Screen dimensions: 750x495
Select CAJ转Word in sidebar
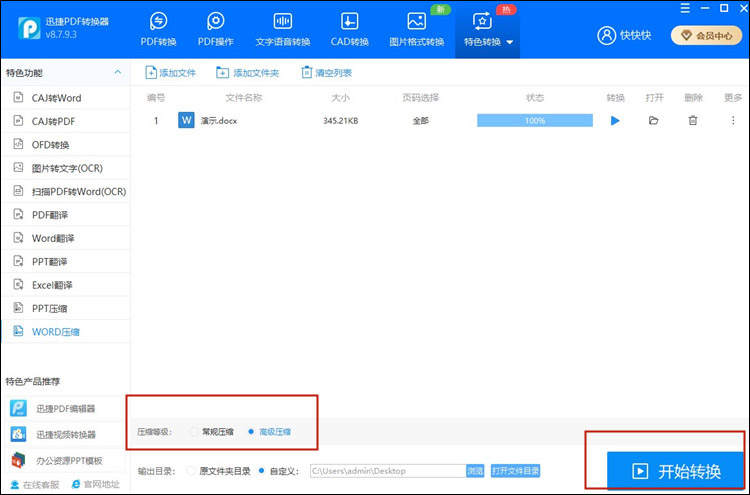click(x=66, y=98)
